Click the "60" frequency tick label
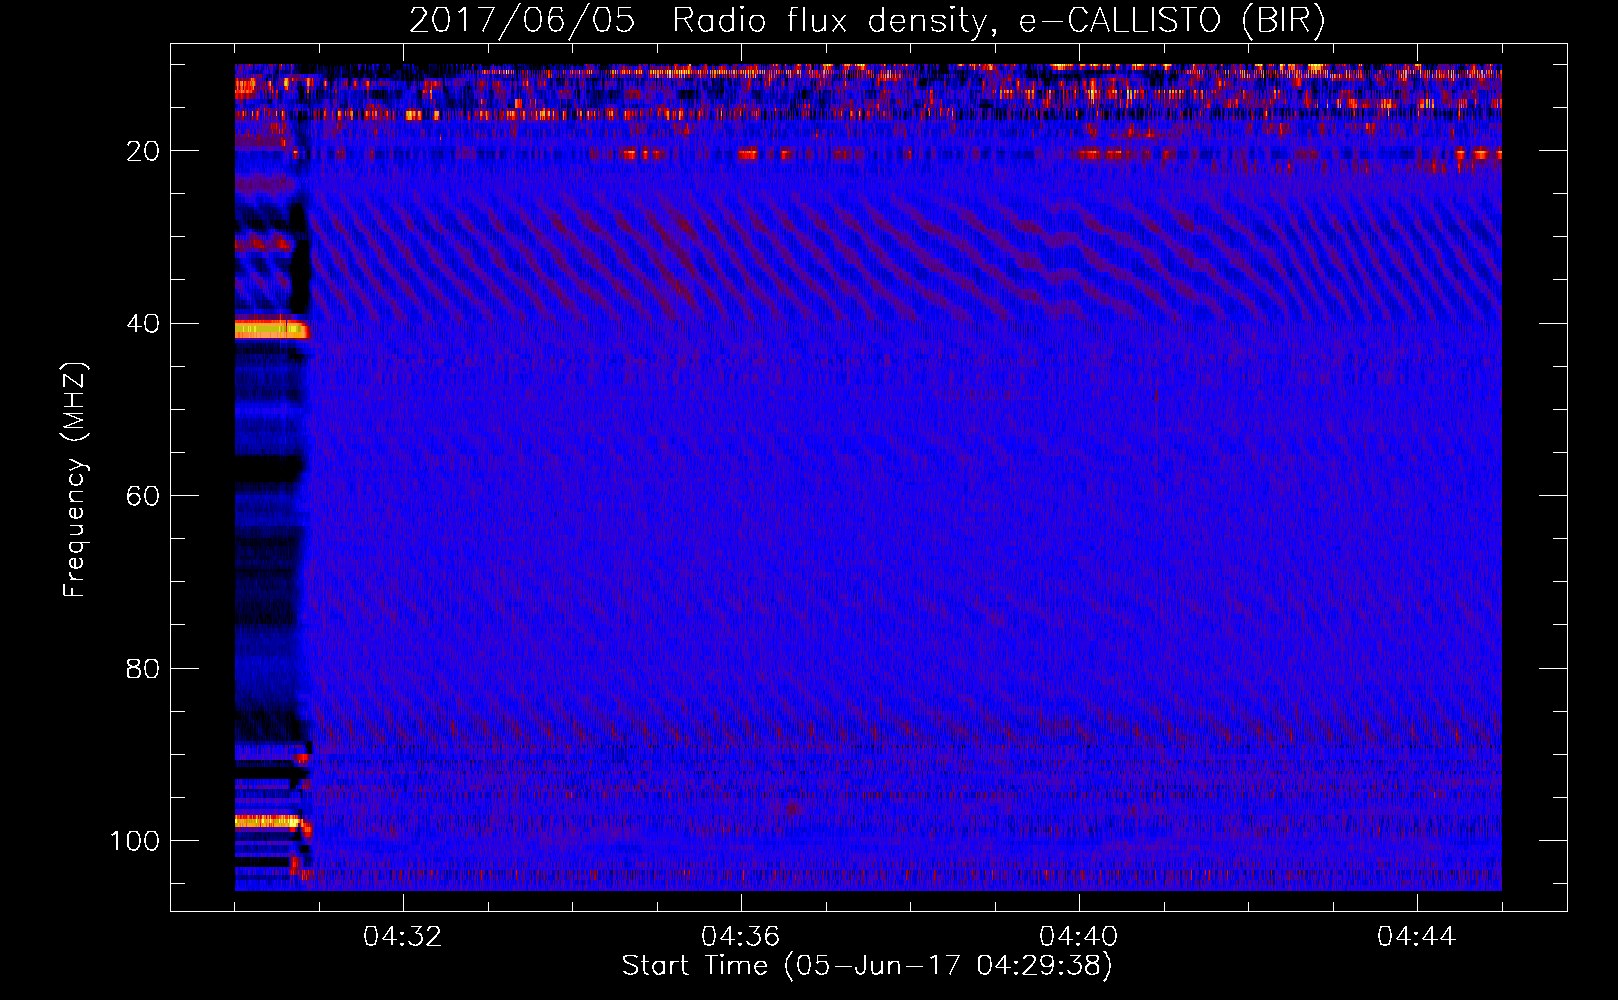Image resolution: width=1618 pixels, height=1000 pixels. (143, 496)
